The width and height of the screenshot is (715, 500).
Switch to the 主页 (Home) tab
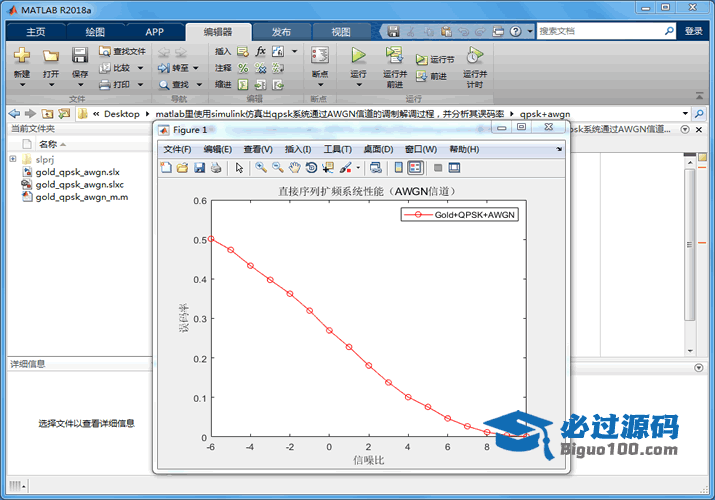tap(36, 32)
